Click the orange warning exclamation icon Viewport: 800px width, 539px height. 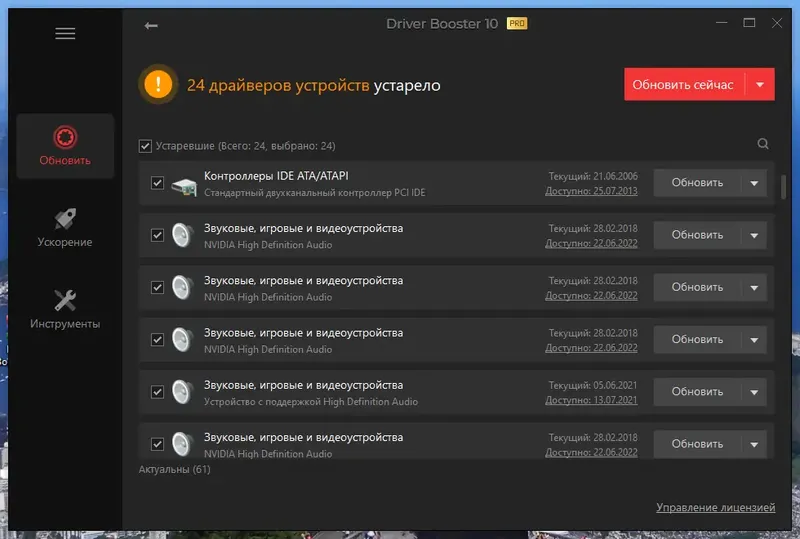pos(158,84)
